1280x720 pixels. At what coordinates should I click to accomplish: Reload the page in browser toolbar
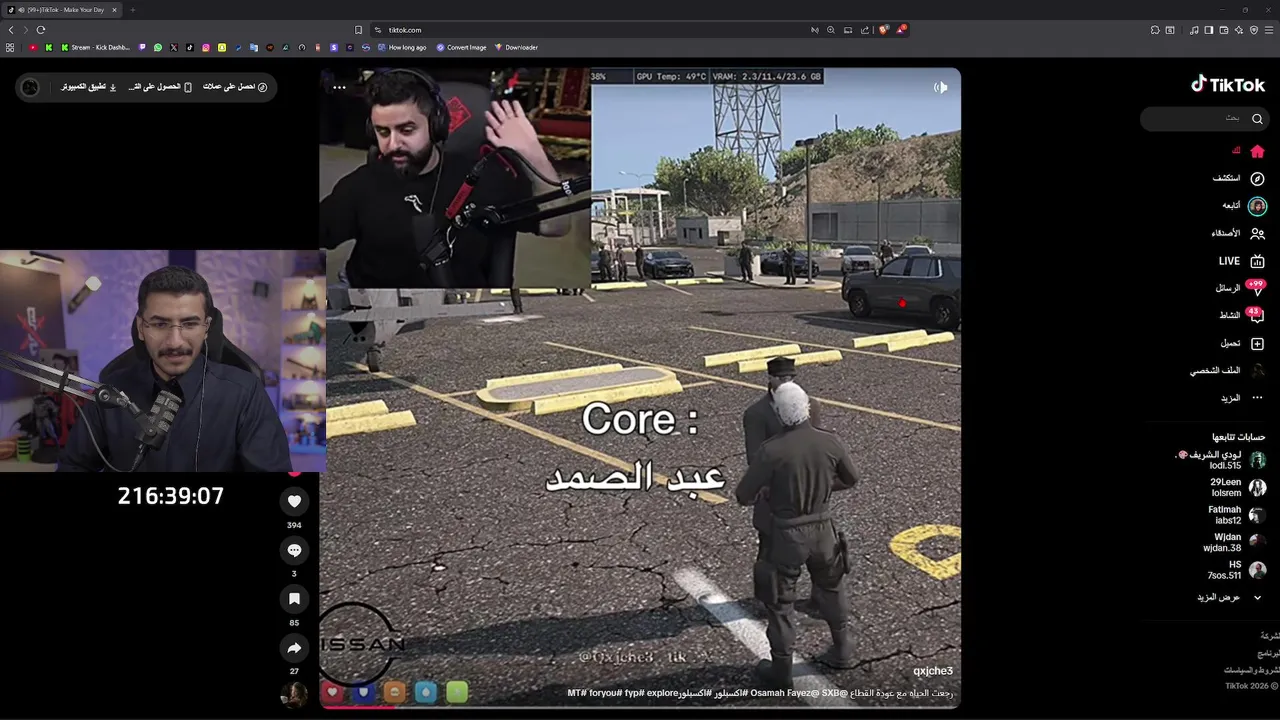coord(41,30)
